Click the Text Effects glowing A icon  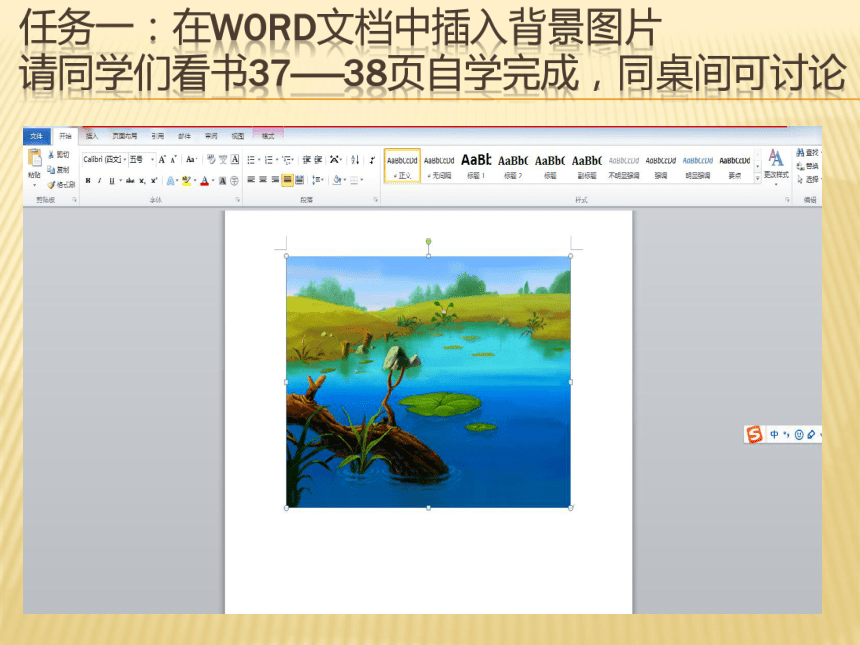(171, 180)
